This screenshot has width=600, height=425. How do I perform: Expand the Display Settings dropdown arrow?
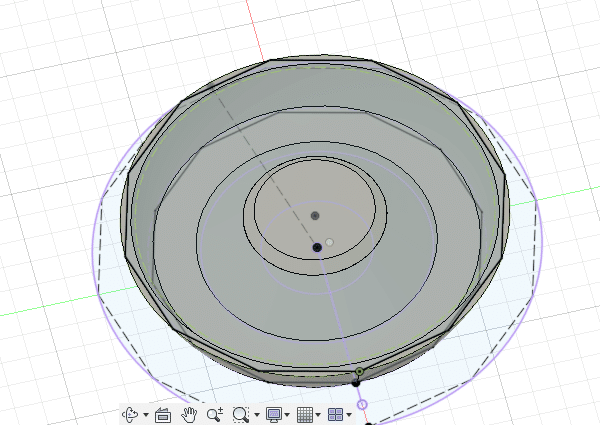tap(287, 415)
